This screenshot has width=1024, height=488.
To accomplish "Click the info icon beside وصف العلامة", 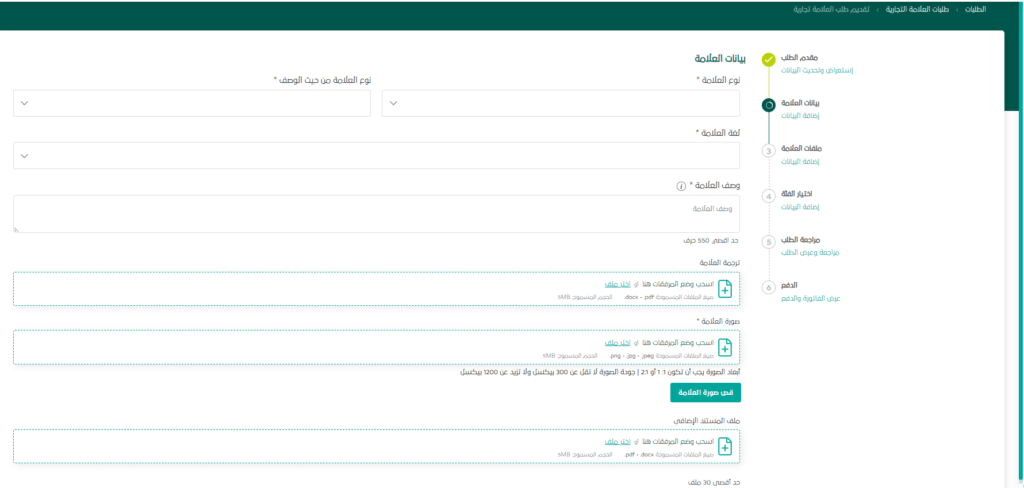I will click(x=681, y=185).
